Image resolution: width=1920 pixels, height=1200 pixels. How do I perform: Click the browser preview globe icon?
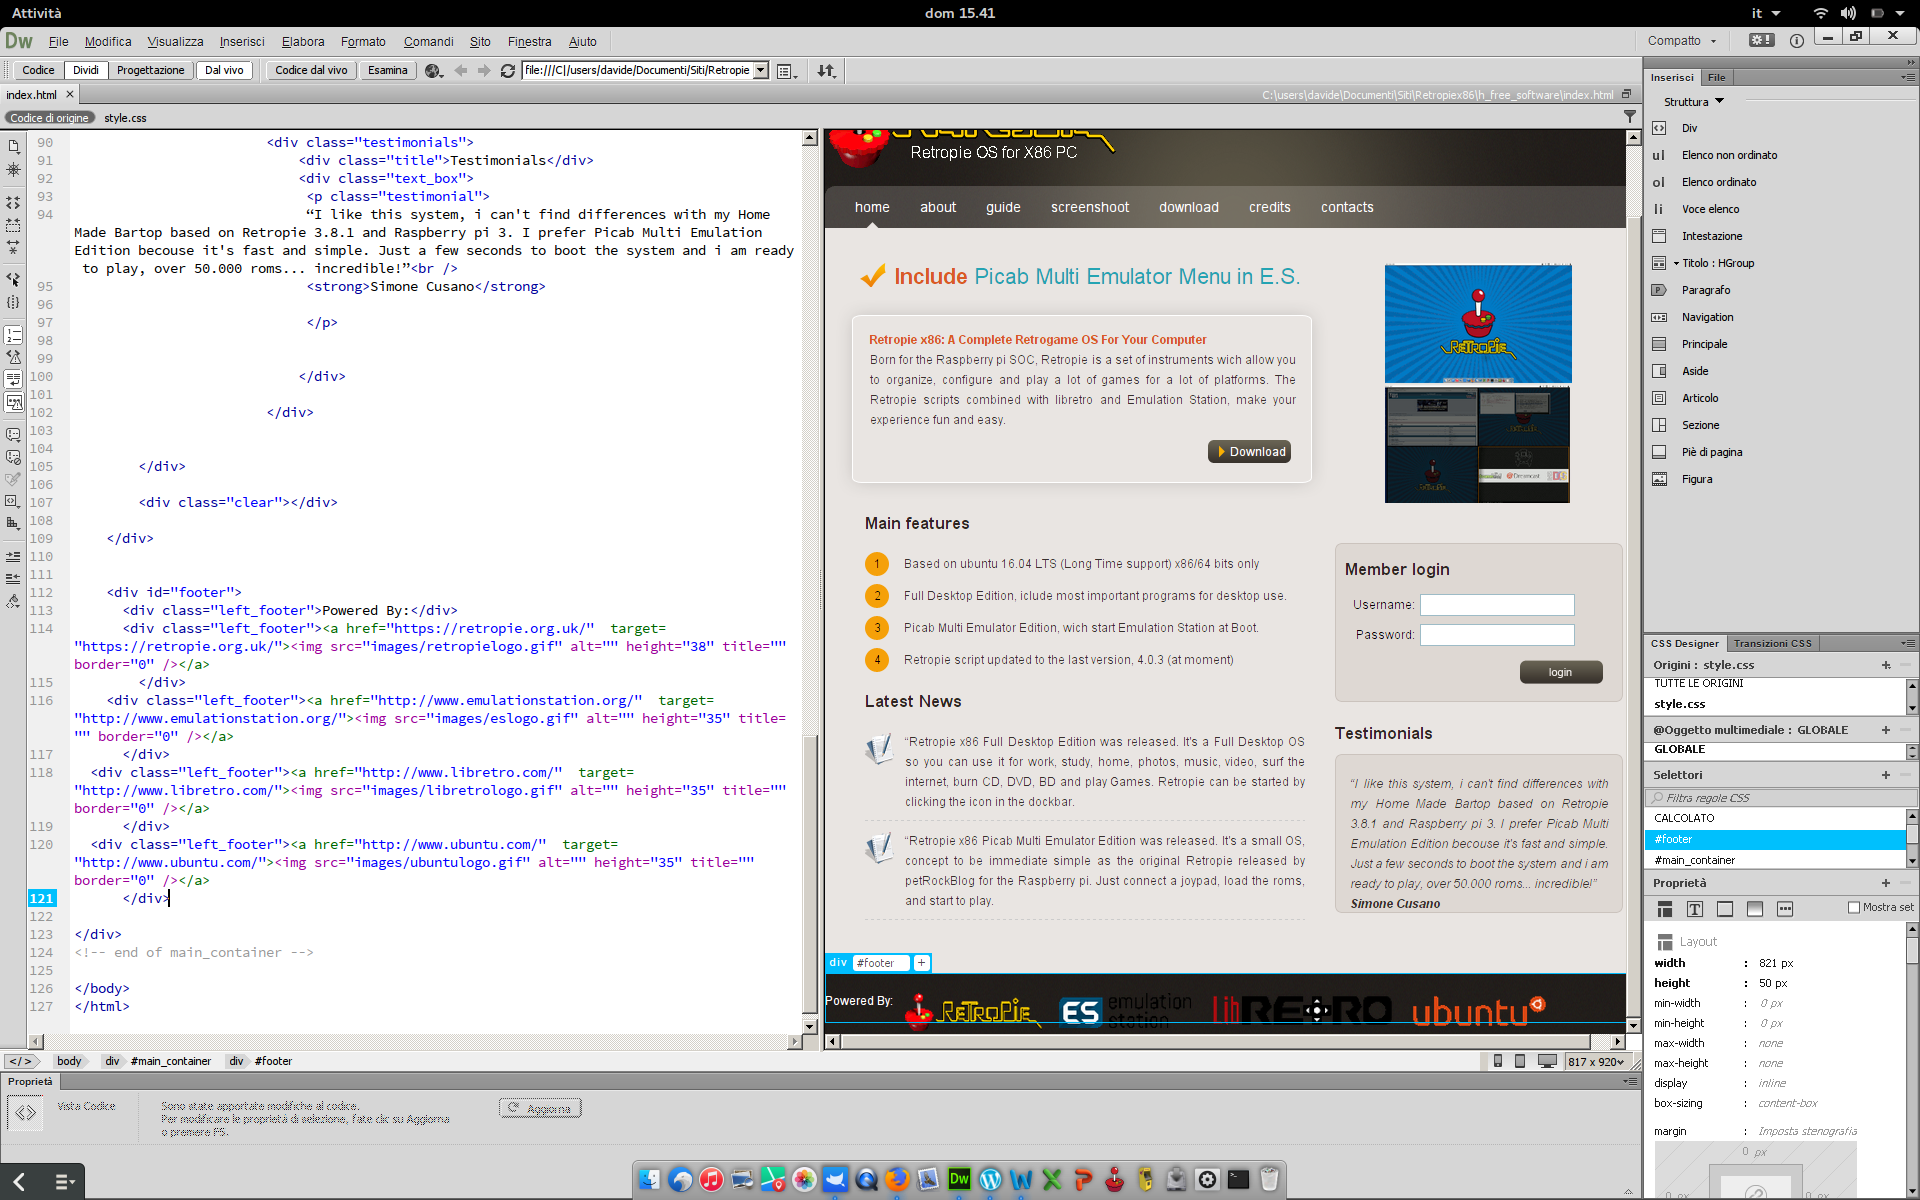pos(433,71)
